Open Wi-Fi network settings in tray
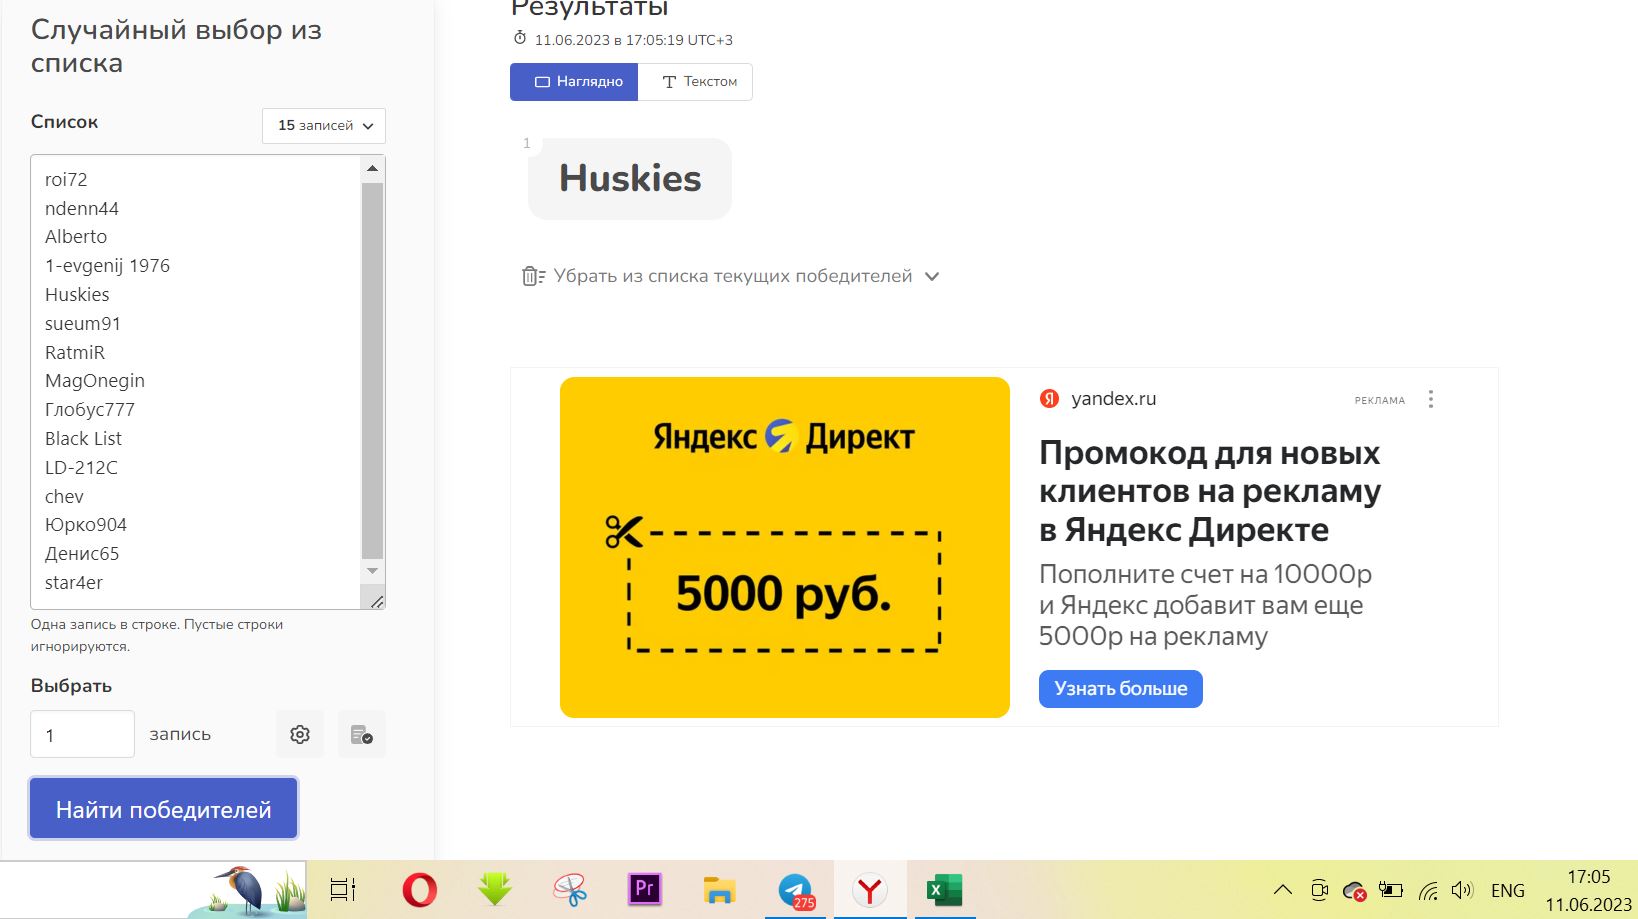This screenshot has width=1638, height=919. 1428,890
